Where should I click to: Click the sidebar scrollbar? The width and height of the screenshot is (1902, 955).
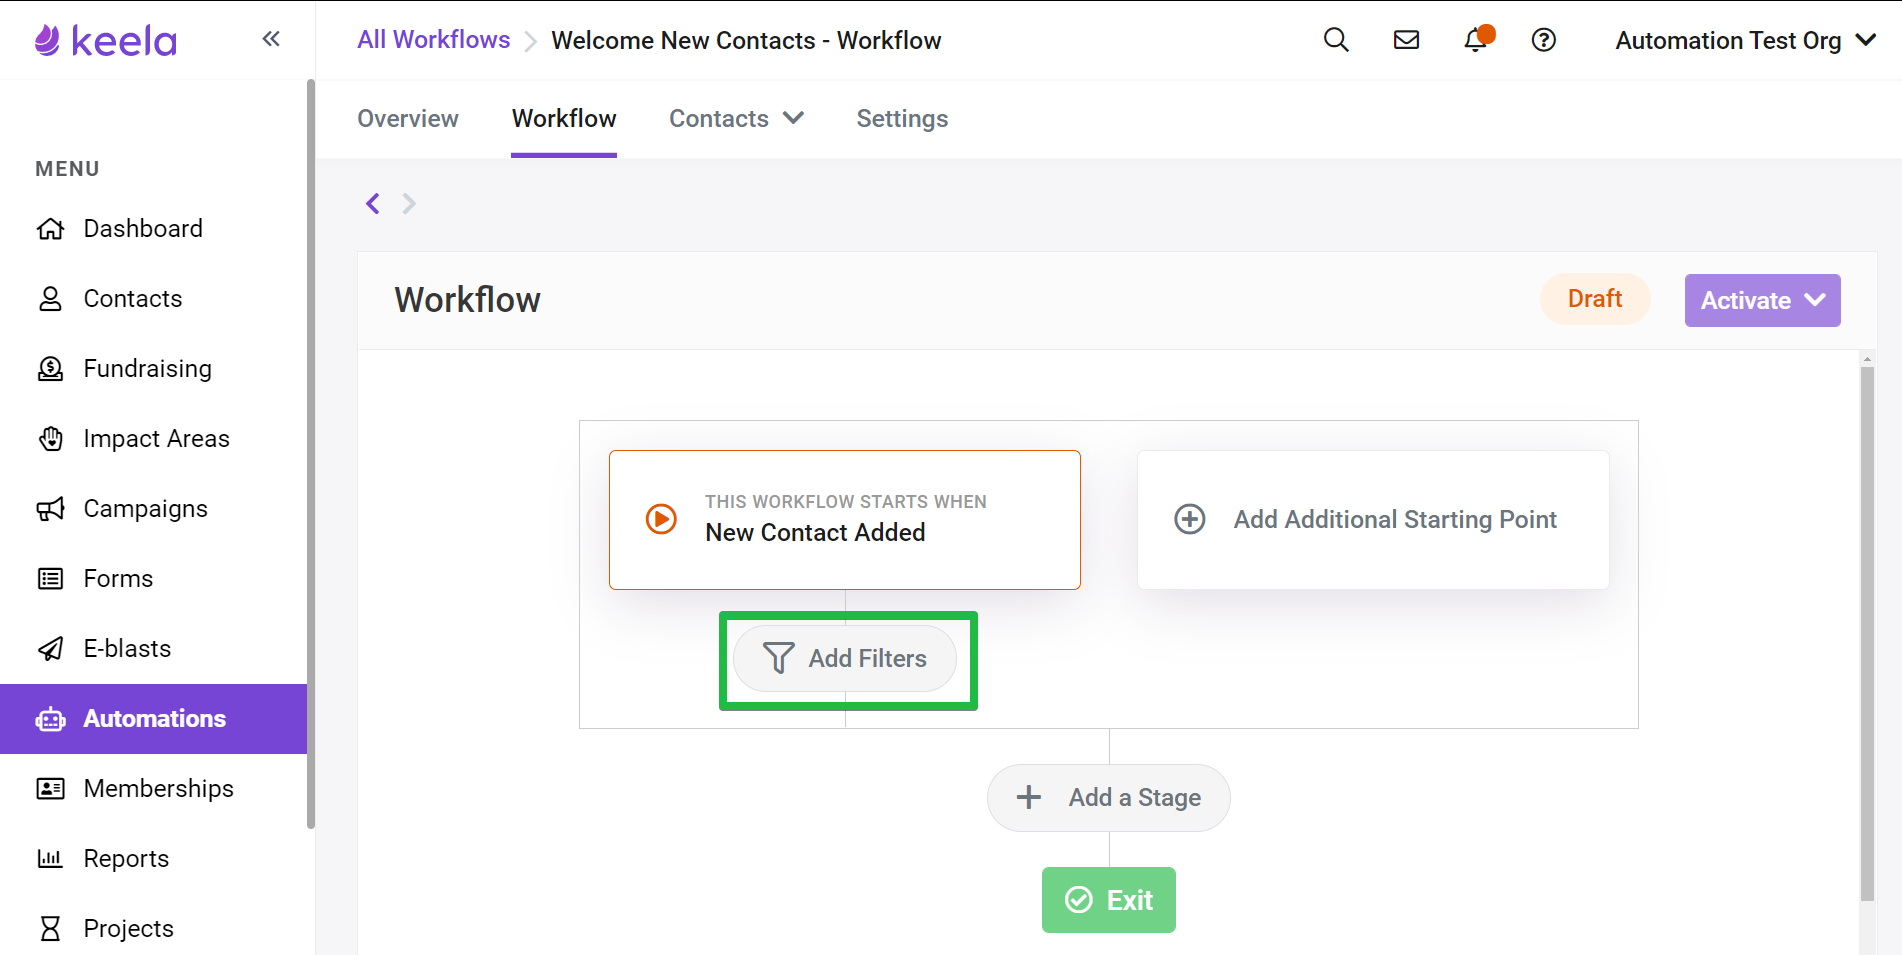[311, 455]
